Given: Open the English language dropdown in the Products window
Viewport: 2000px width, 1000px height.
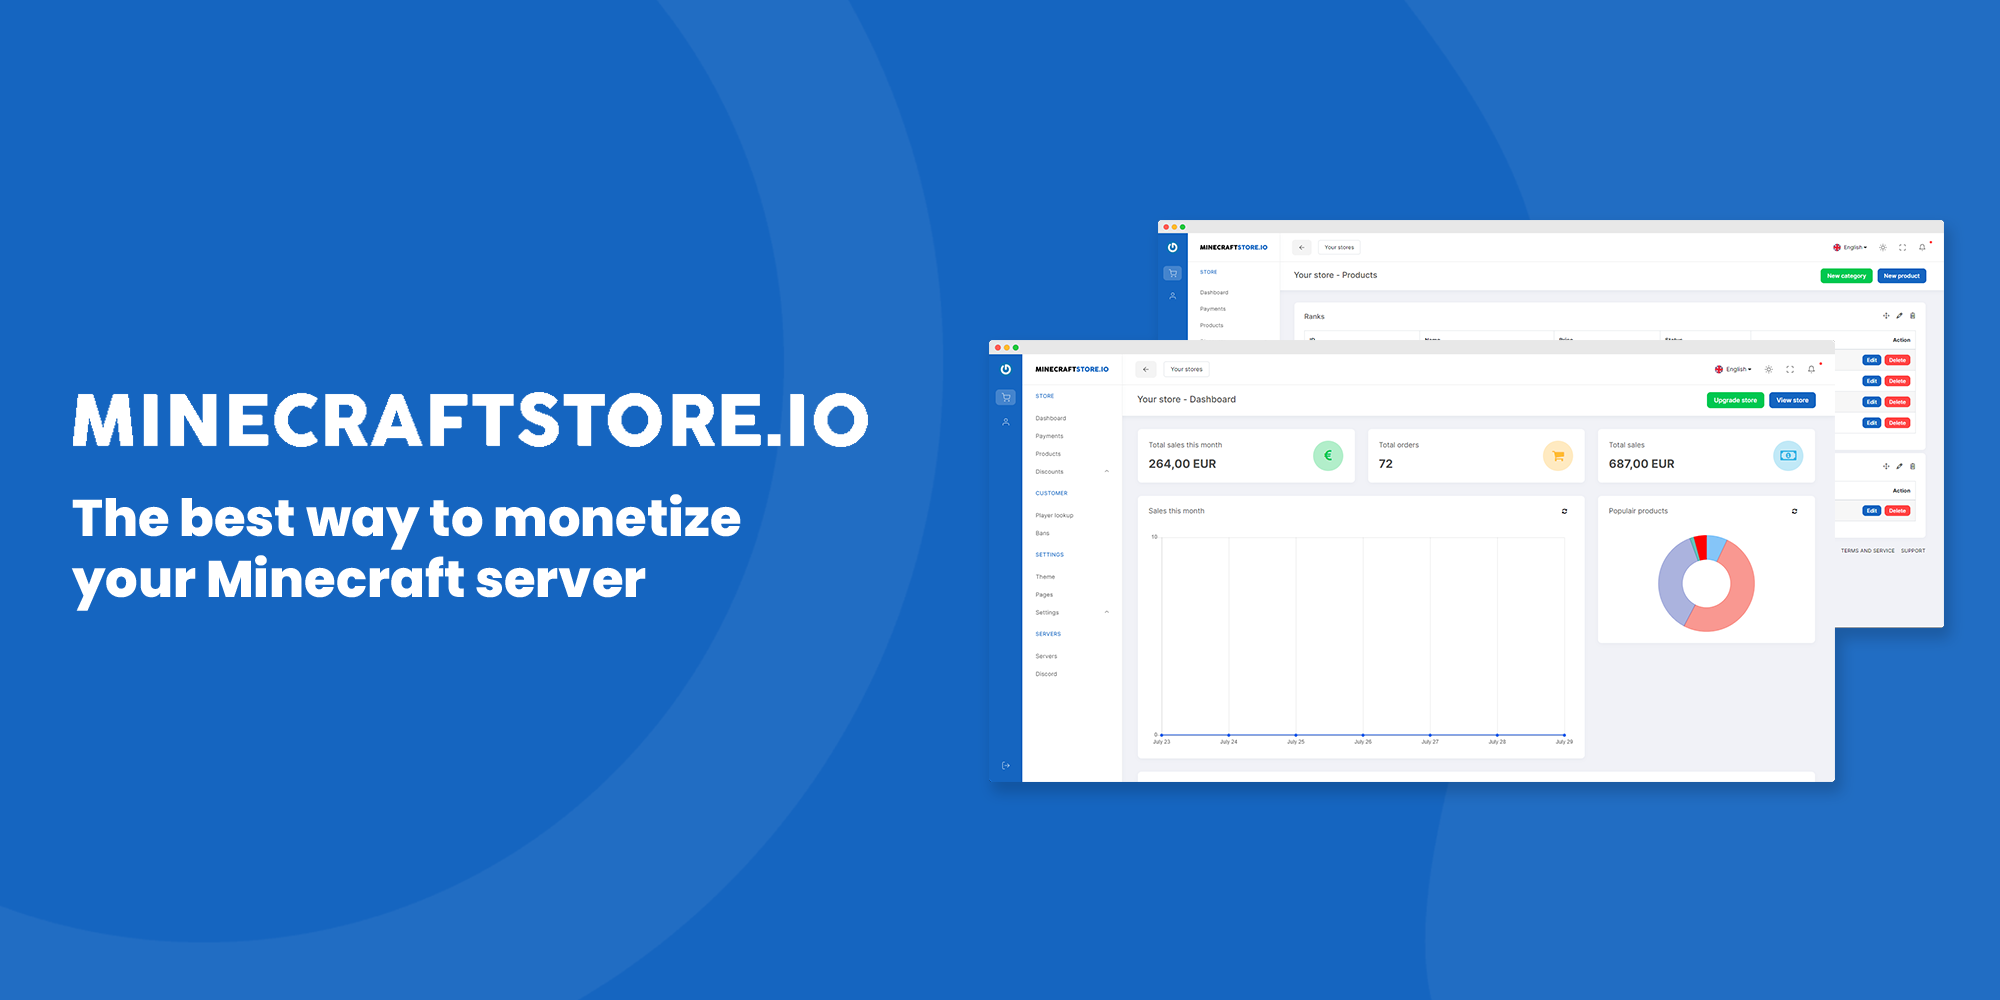Looking at the screenshot, I should coord(1850,247).
